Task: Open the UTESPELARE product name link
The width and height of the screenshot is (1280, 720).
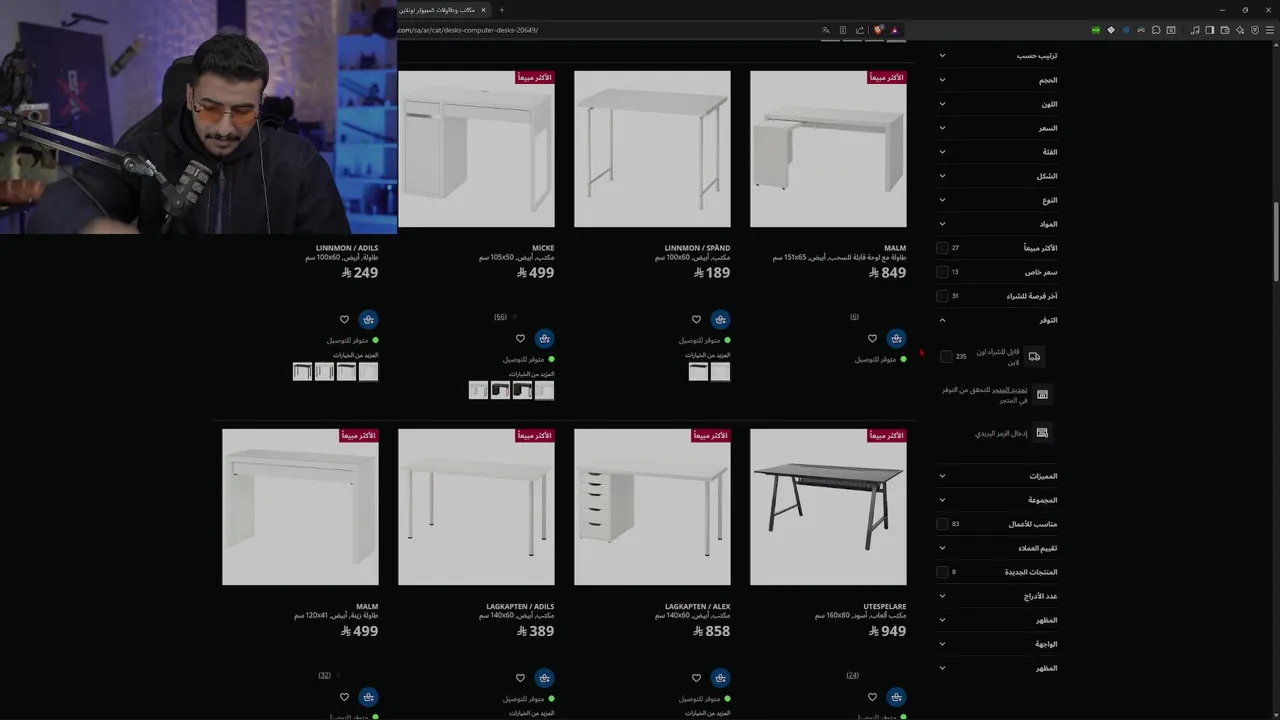Action: pyautogui.click(x=885, y=607)
